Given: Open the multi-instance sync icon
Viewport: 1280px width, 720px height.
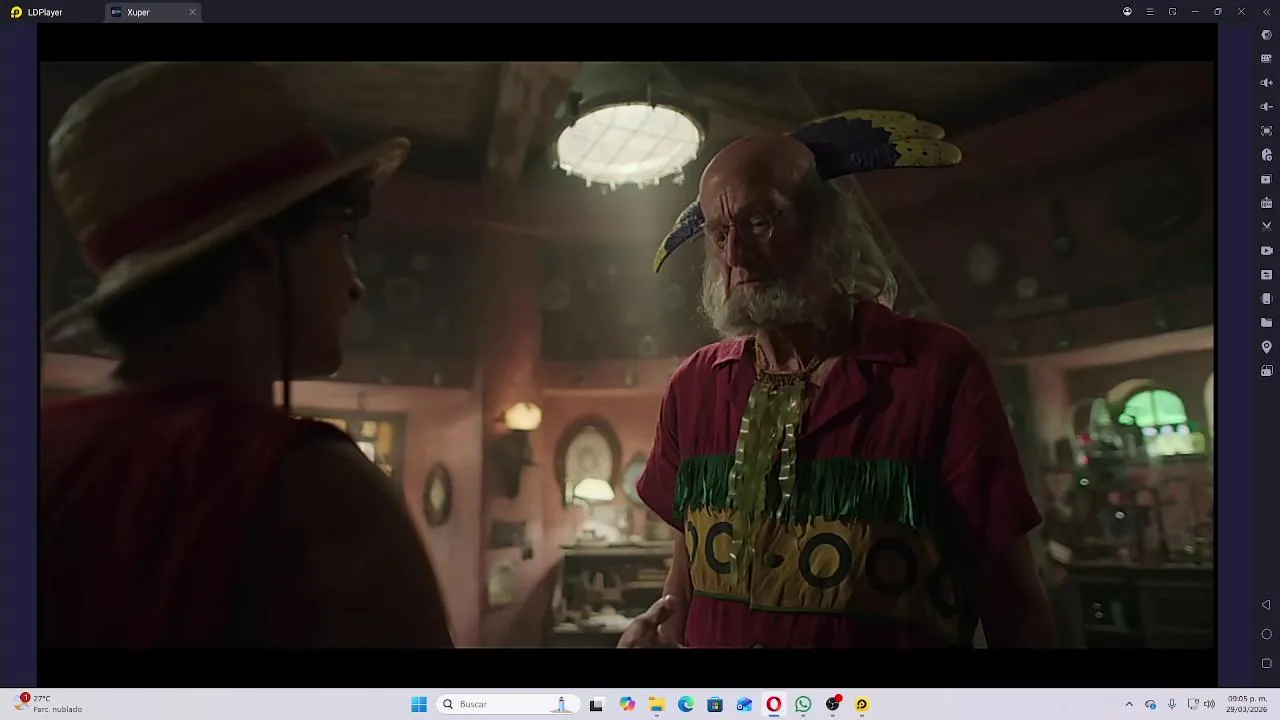Looking at the screenshot, I should click(x=1266, y=179).
